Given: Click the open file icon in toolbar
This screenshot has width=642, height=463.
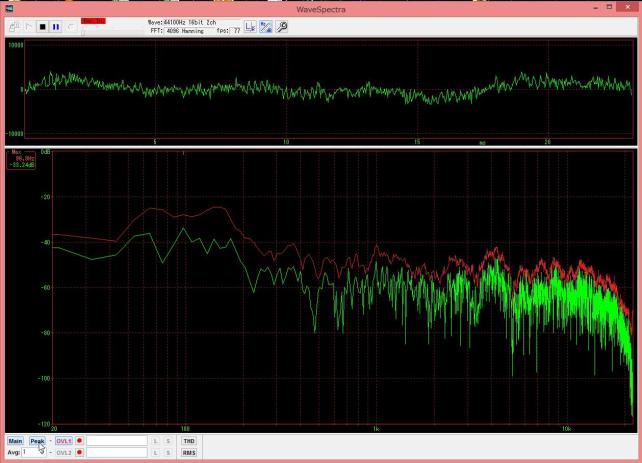Looking at the screenshot, I should coord(14,27).
